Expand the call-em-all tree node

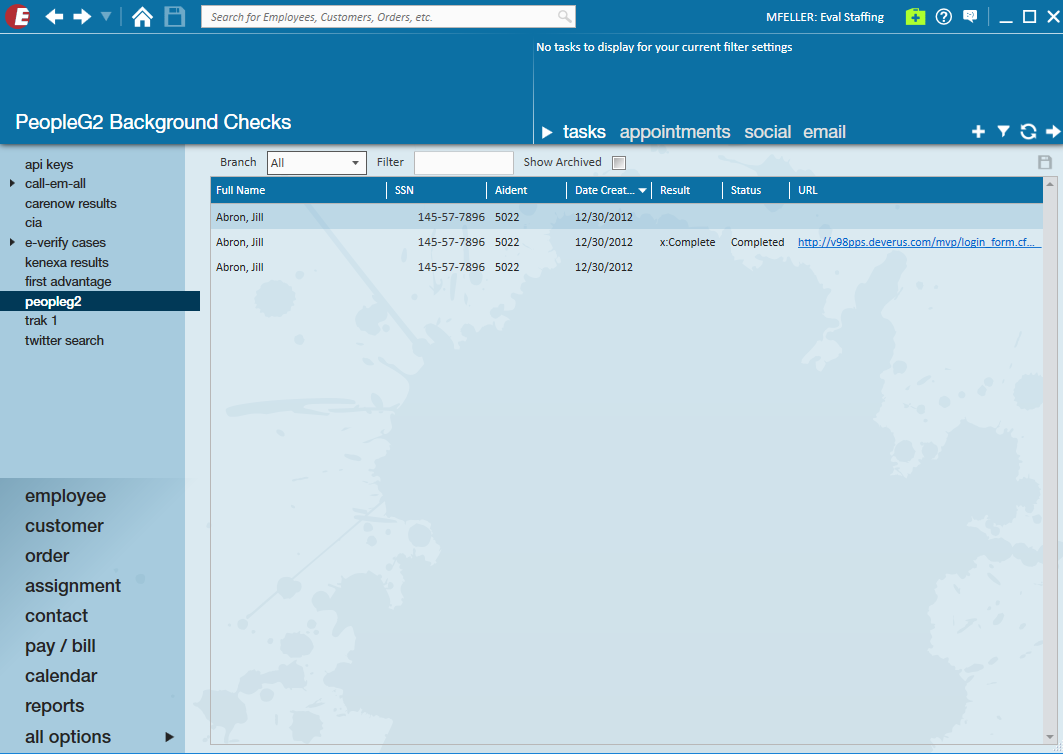point(12,183)
